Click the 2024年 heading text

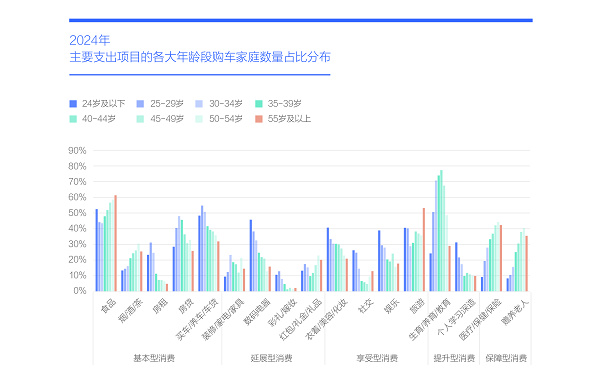click(x=90, y=40)
